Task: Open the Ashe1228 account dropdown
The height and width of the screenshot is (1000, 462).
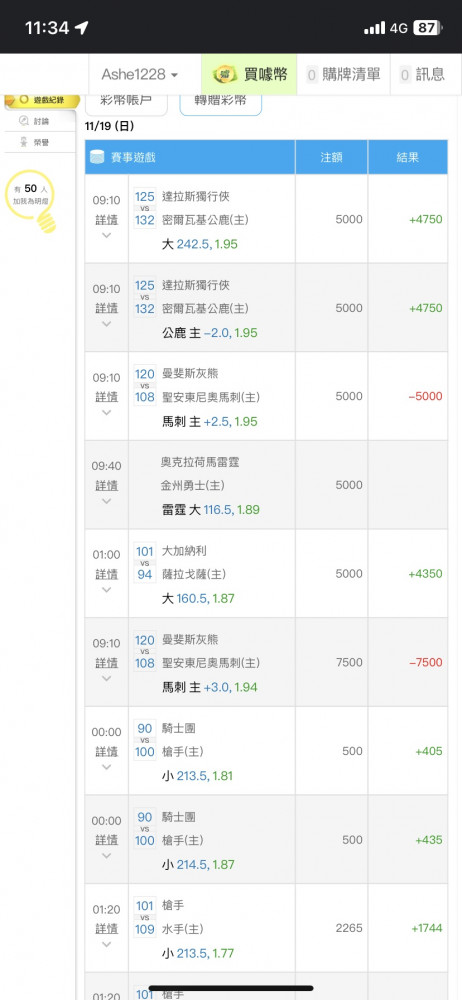Action: click(x=140, y=75)
